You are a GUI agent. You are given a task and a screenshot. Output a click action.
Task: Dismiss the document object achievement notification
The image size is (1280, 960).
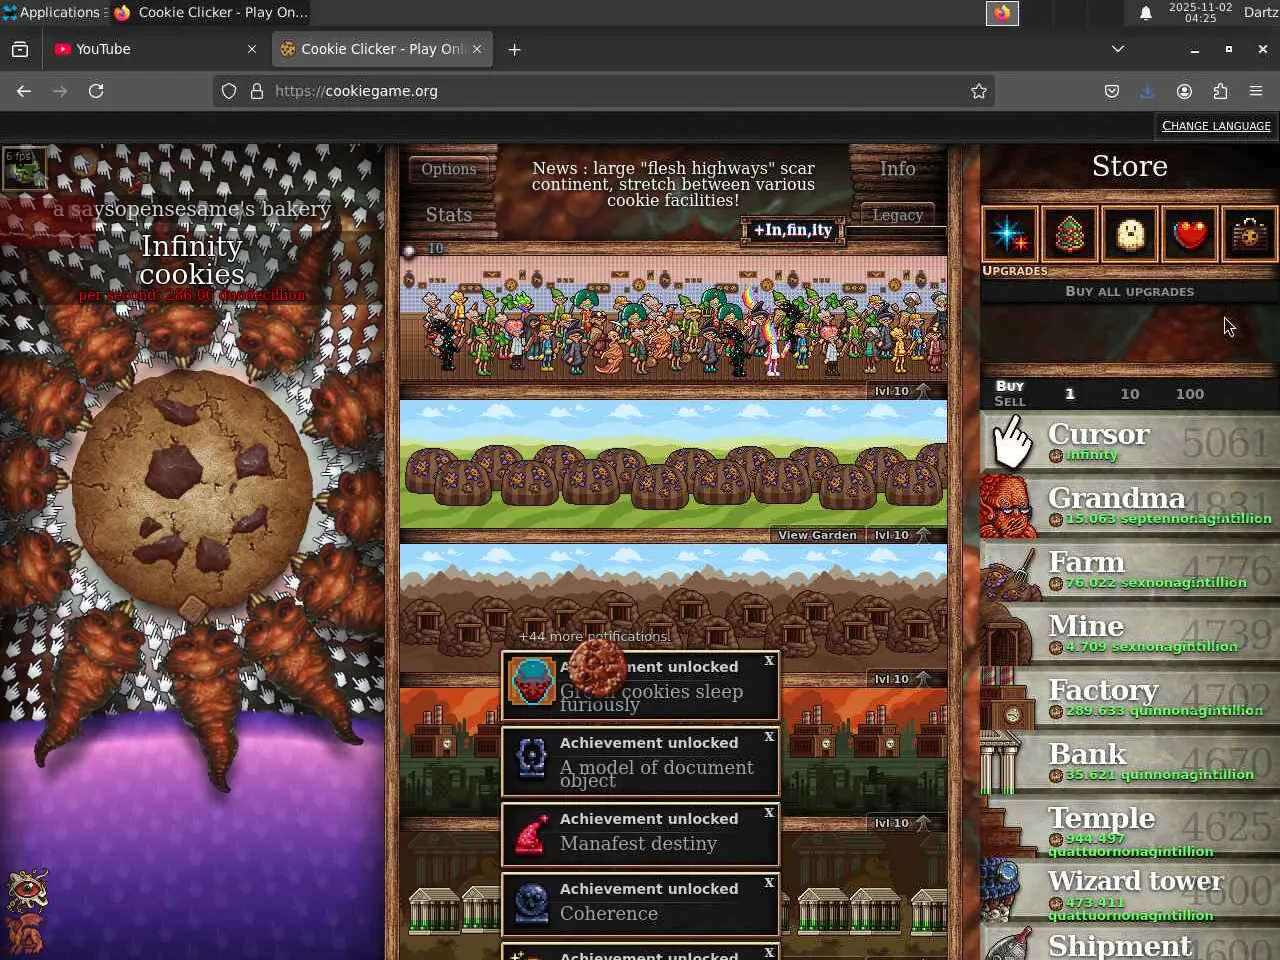tap(769, 737)
